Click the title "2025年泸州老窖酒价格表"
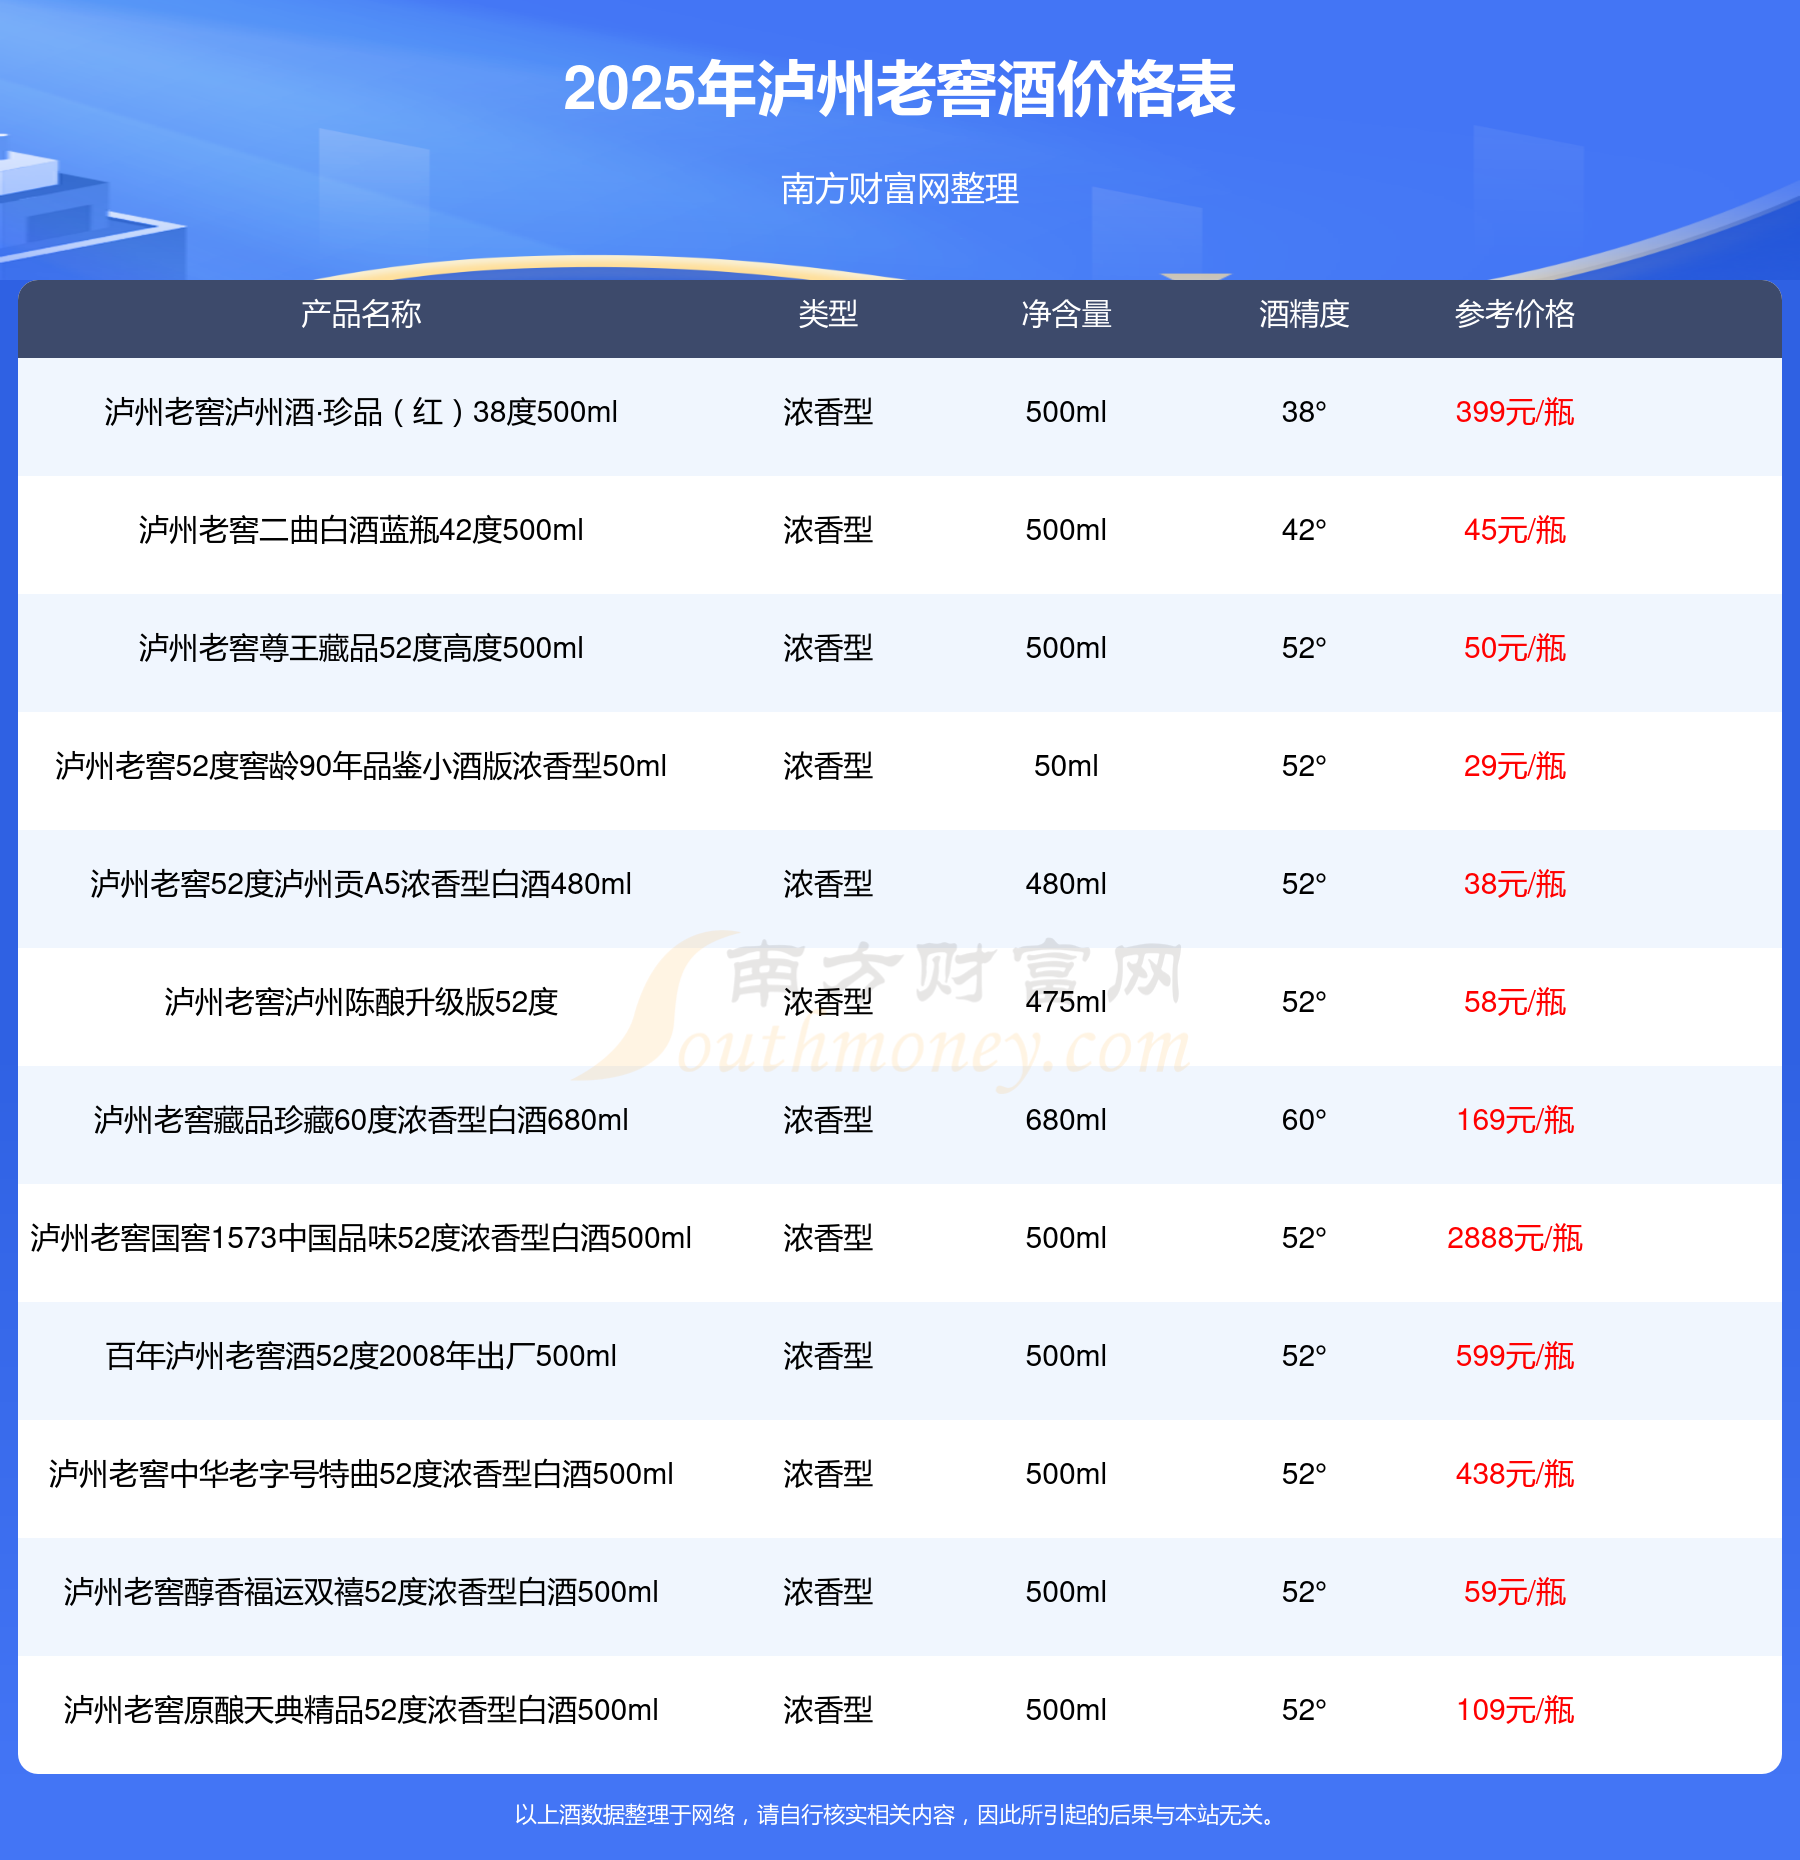1800x1860 pixels. 900,89
